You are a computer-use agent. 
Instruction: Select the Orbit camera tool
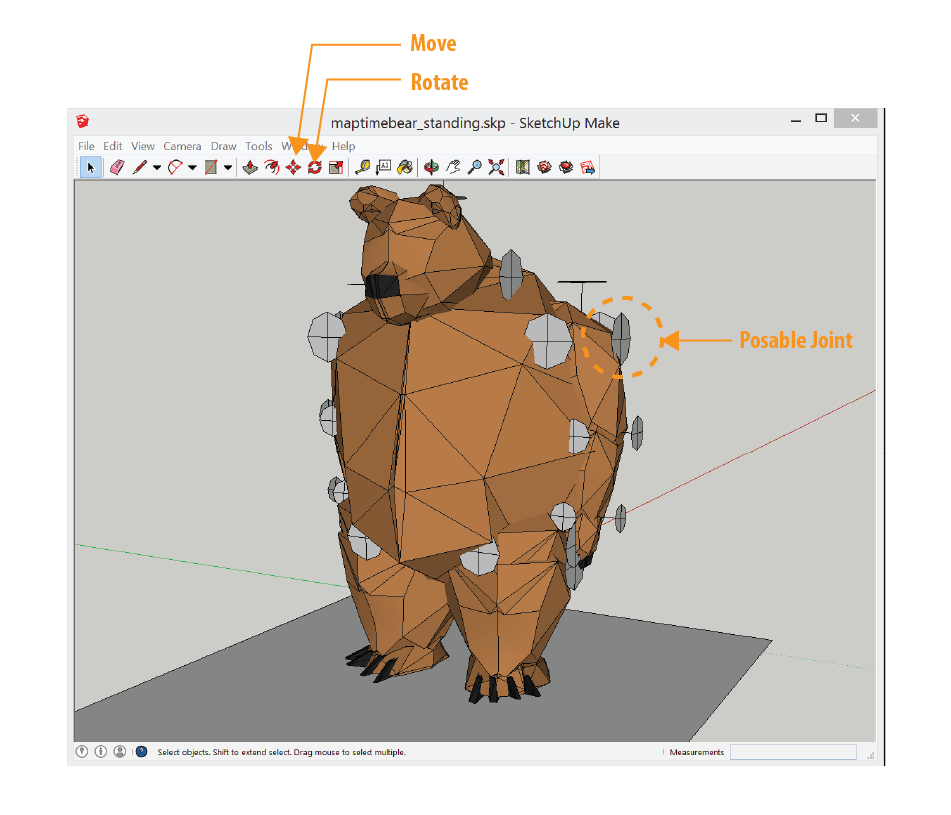[431, 167]
